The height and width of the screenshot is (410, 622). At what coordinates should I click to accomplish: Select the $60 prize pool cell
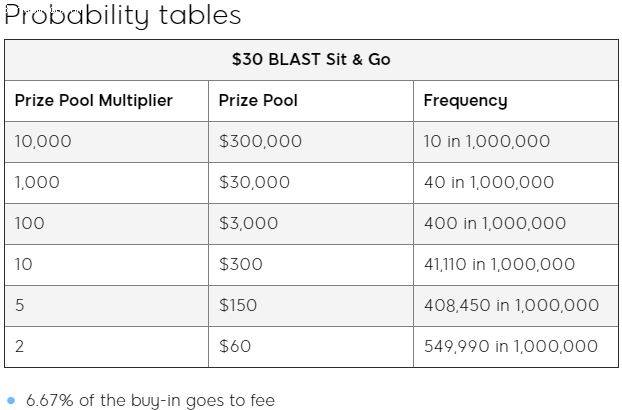235,346
